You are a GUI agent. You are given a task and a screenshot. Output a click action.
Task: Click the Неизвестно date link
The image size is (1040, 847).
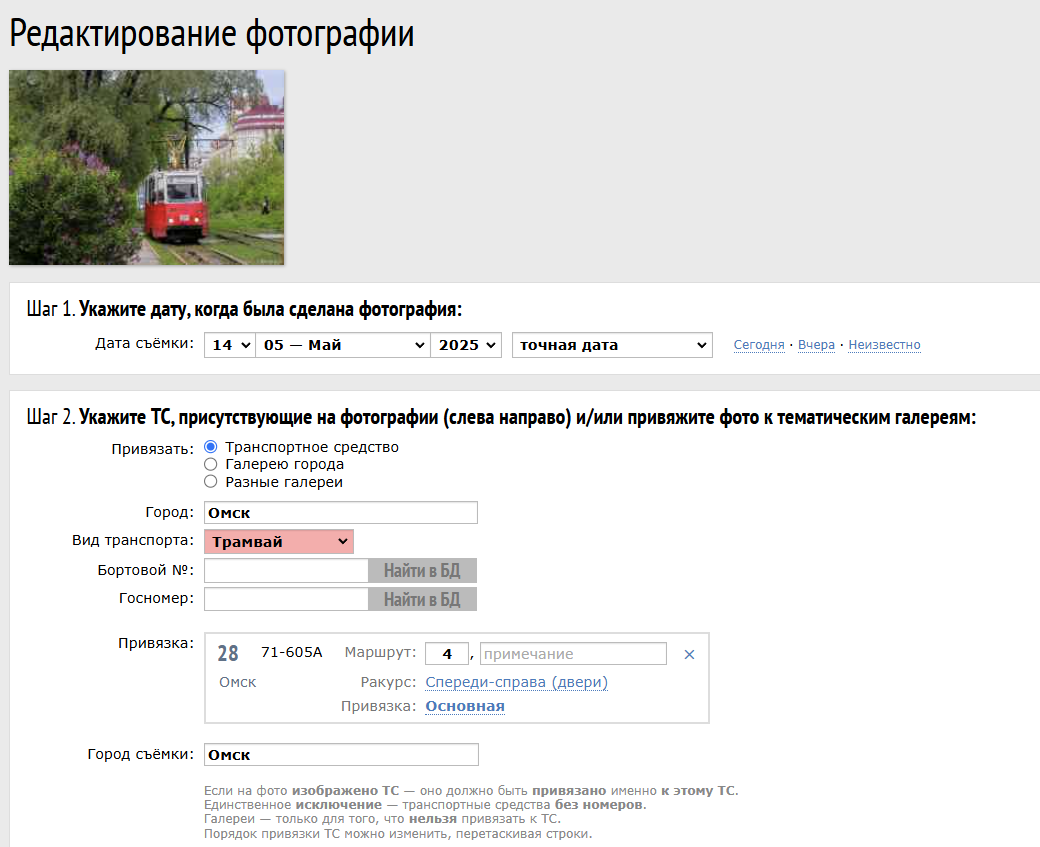click(x=884, y=345)
